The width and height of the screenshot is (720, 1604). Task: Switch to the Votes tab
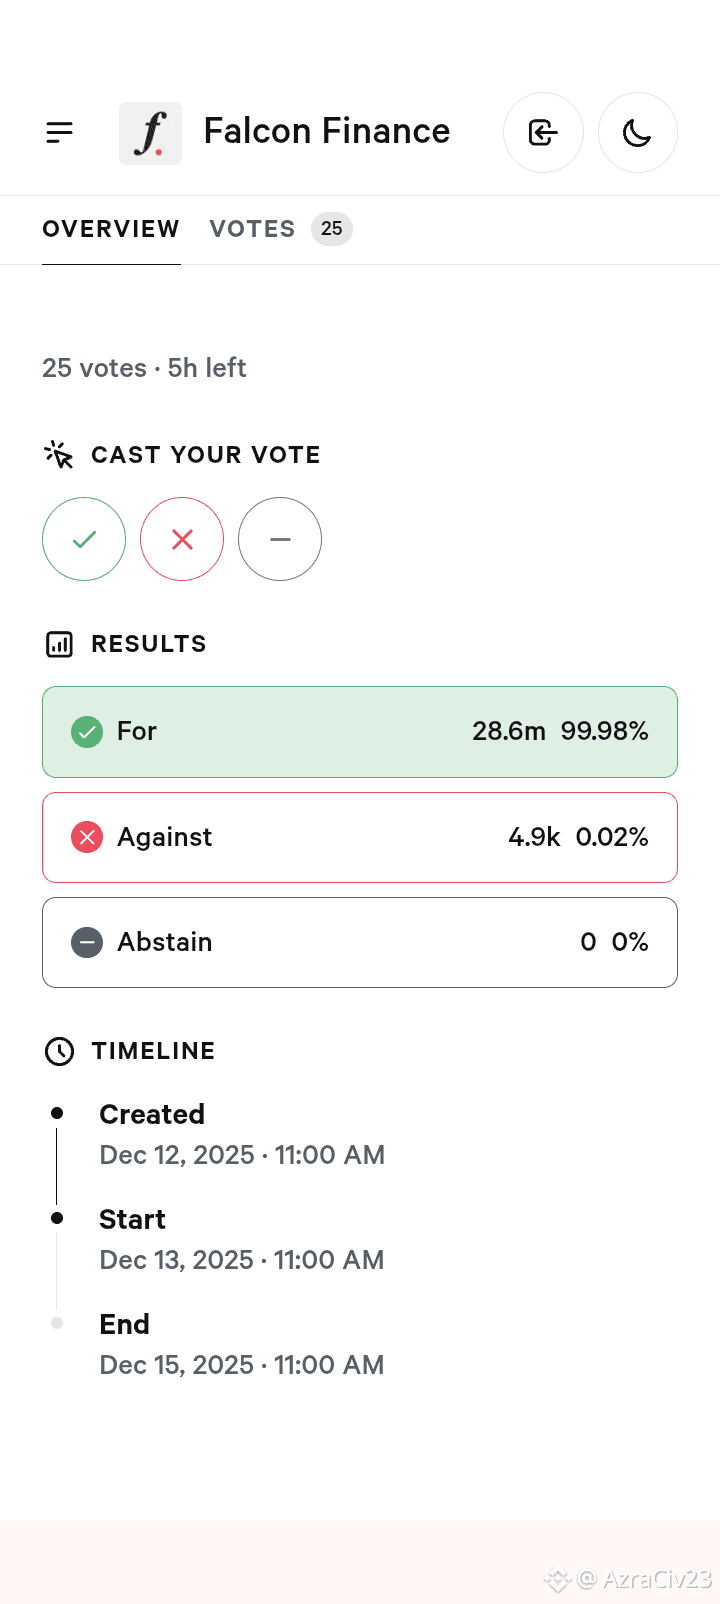click(252, 229)
